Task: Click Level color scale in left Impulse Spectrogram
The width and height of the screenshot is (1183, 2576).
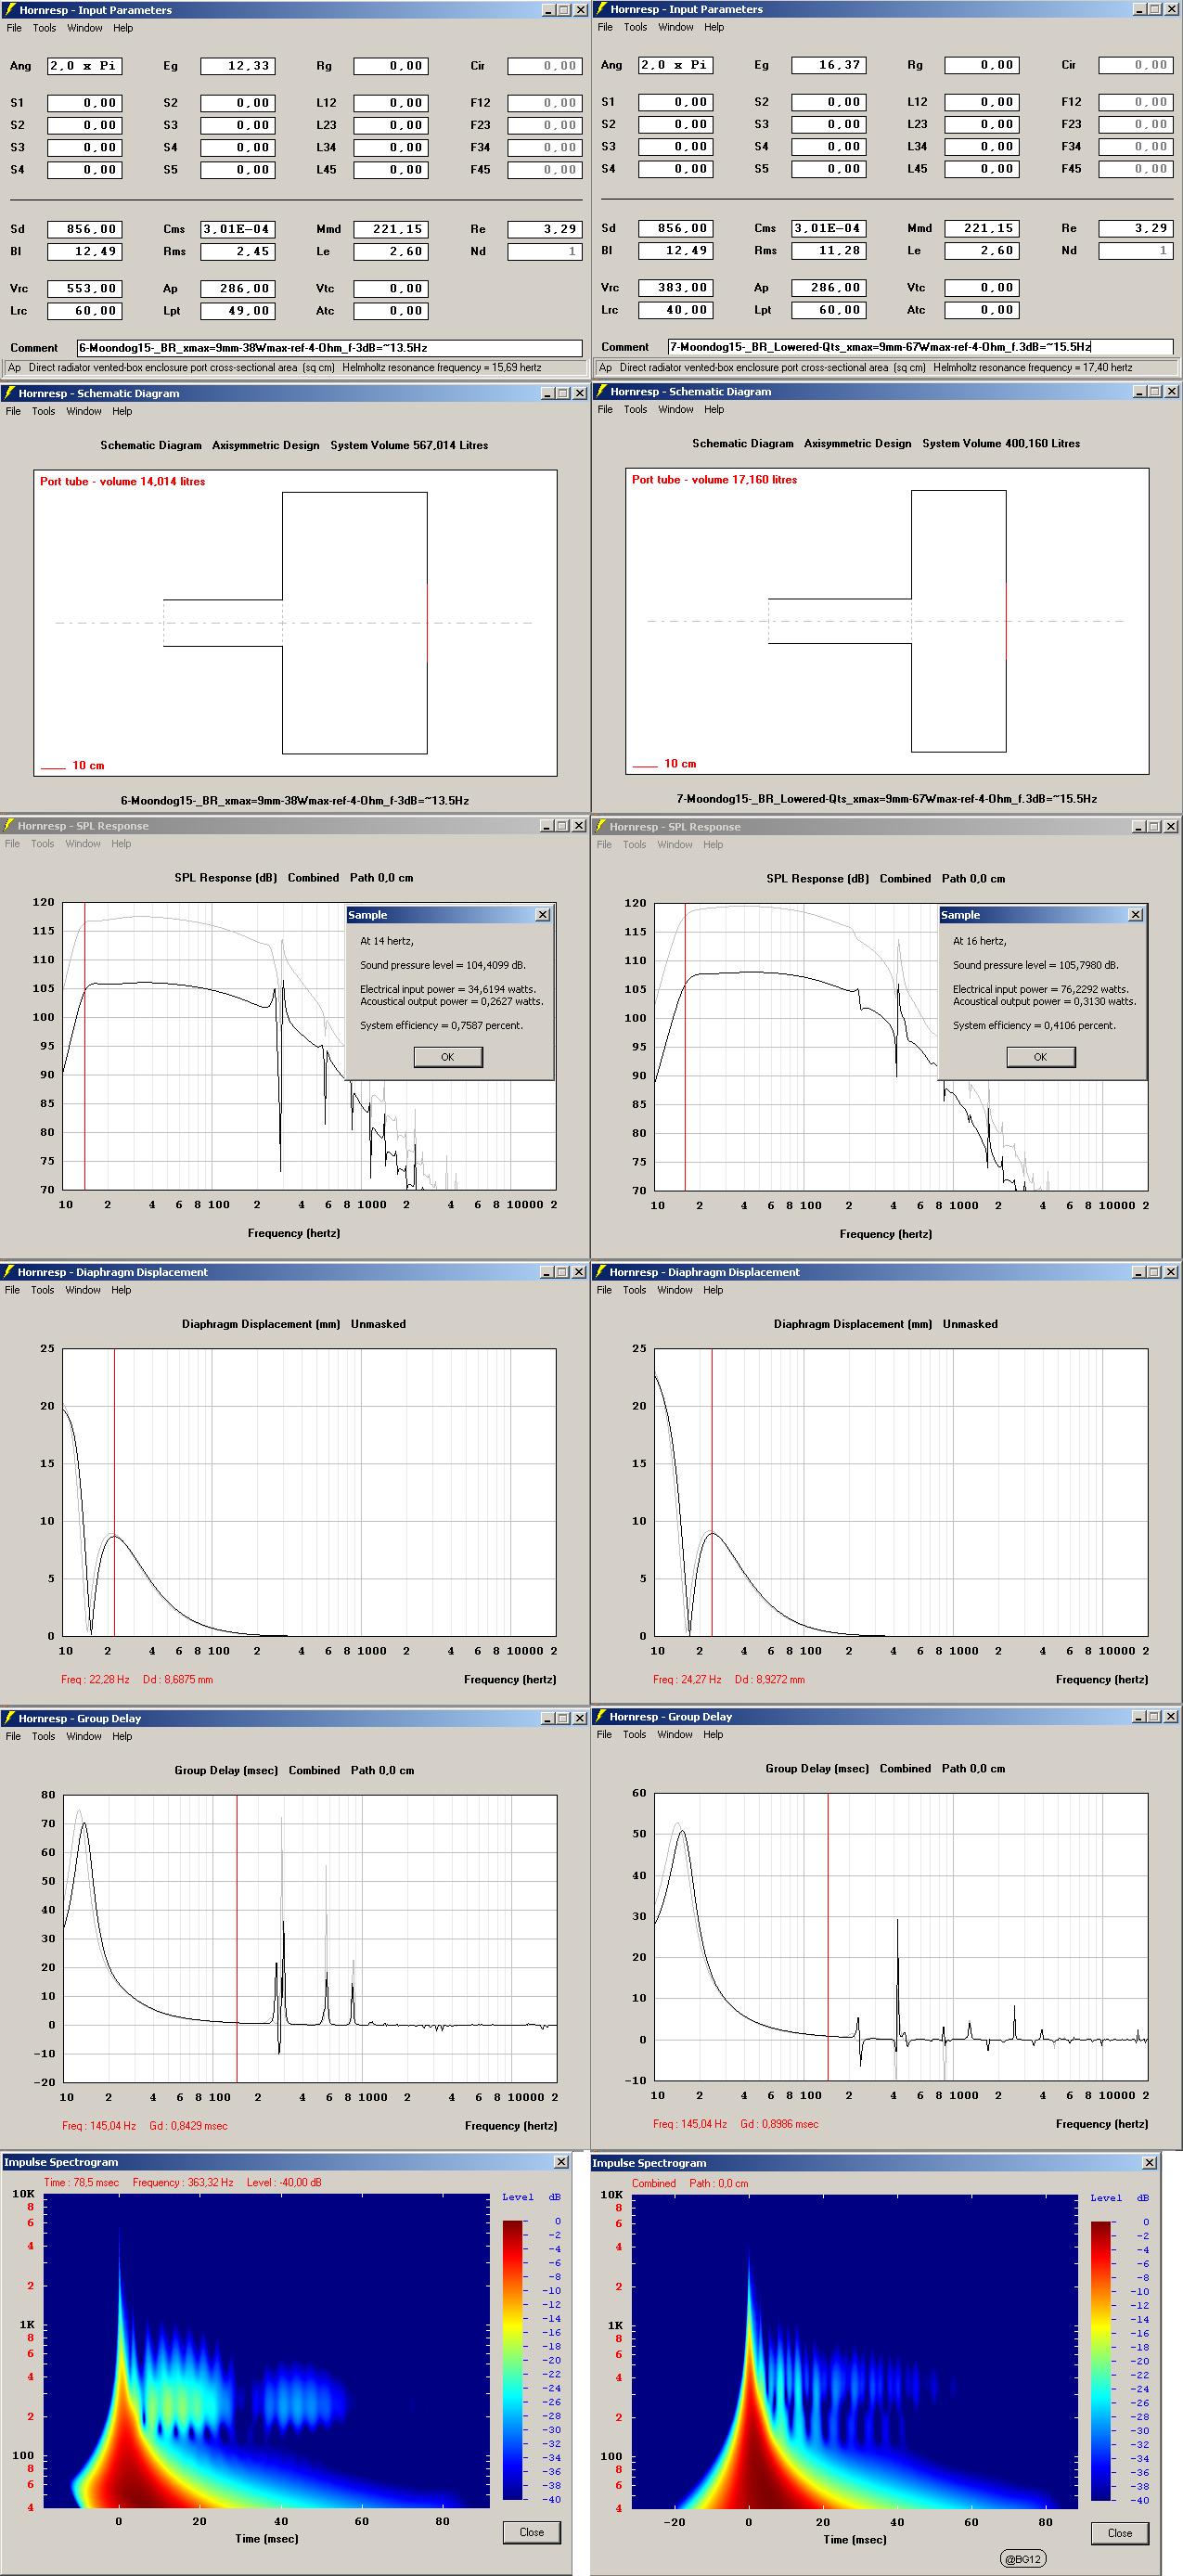Action: click(x=512, y=2360)
